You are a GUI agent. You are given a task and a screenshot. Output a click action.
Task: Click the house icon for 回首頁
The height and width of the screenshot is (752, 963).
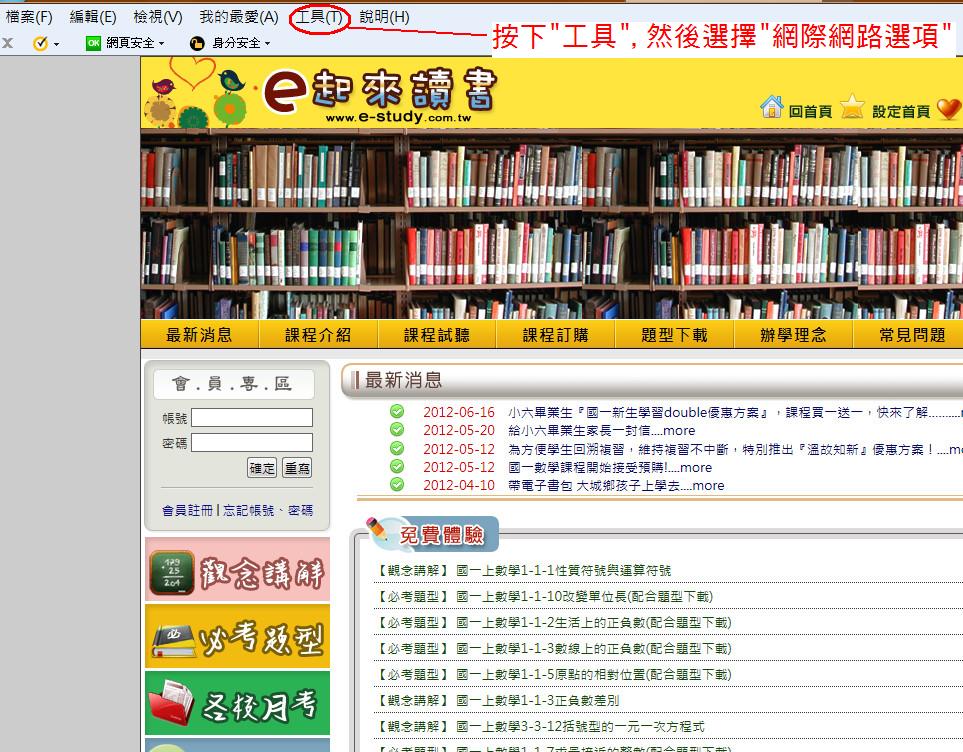[x=771, y=107]
